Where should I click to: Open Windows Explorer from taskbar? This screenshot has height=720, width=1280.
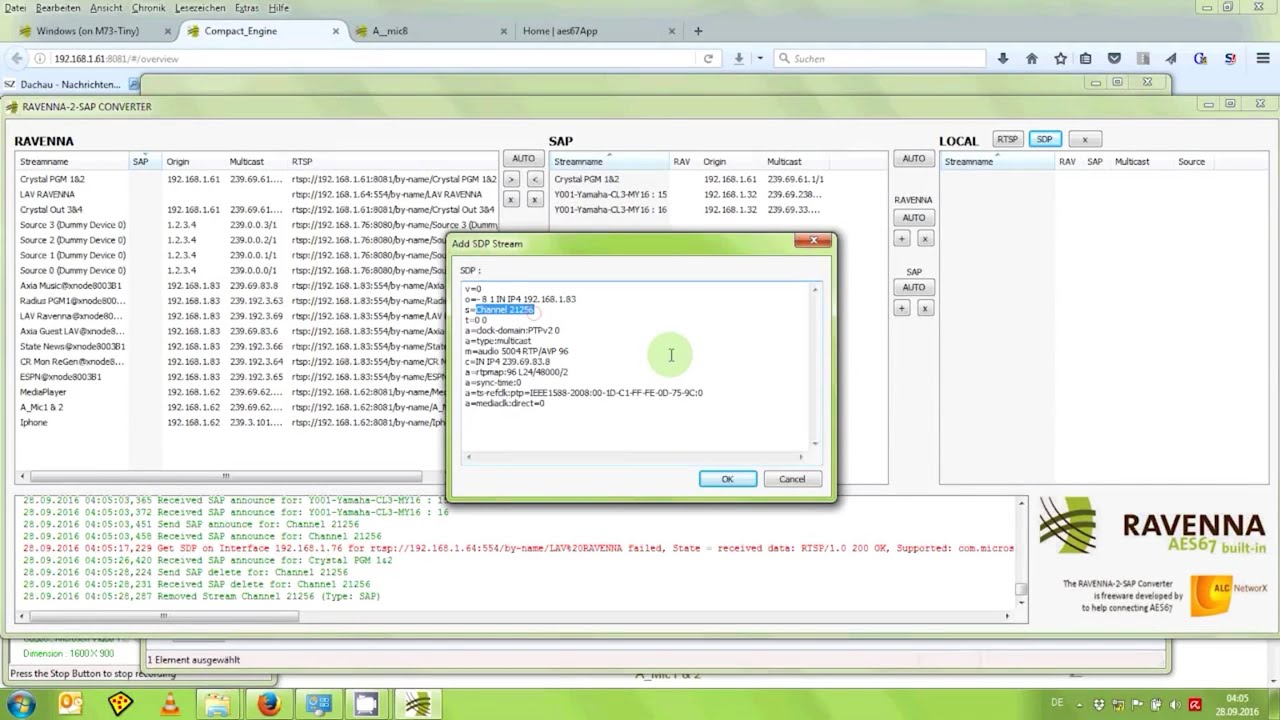point(219,704)
